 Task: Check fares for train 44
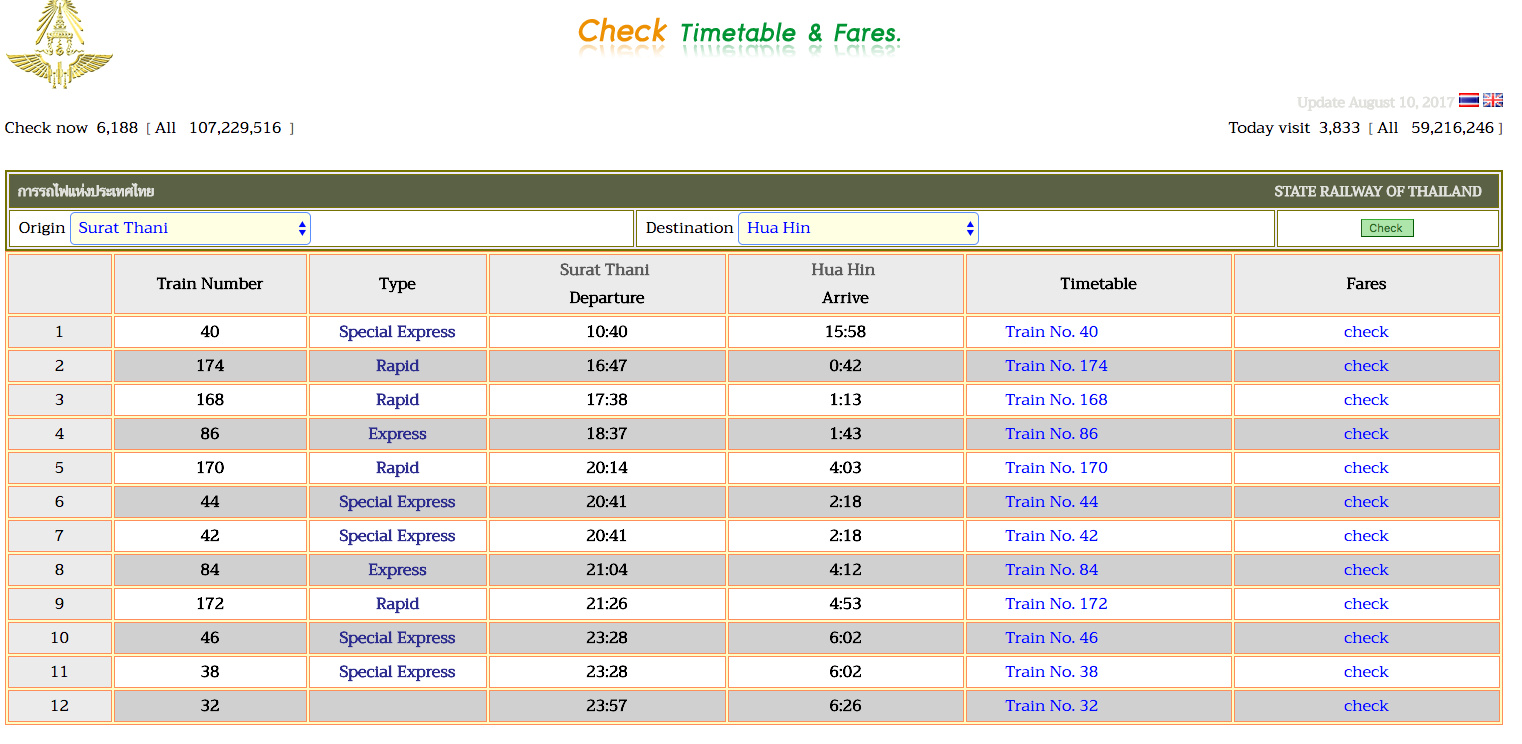[x=1366, y=502]
